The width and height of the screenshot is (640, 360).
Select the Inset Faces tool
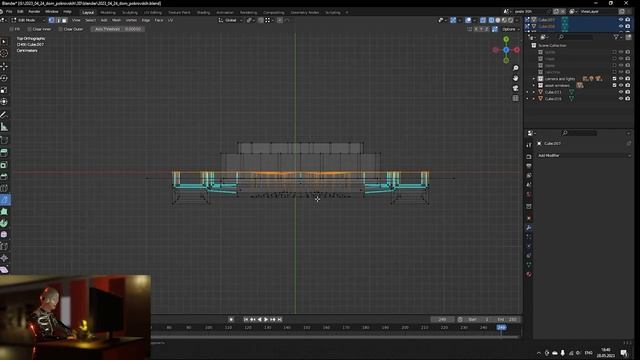(4, 165)
